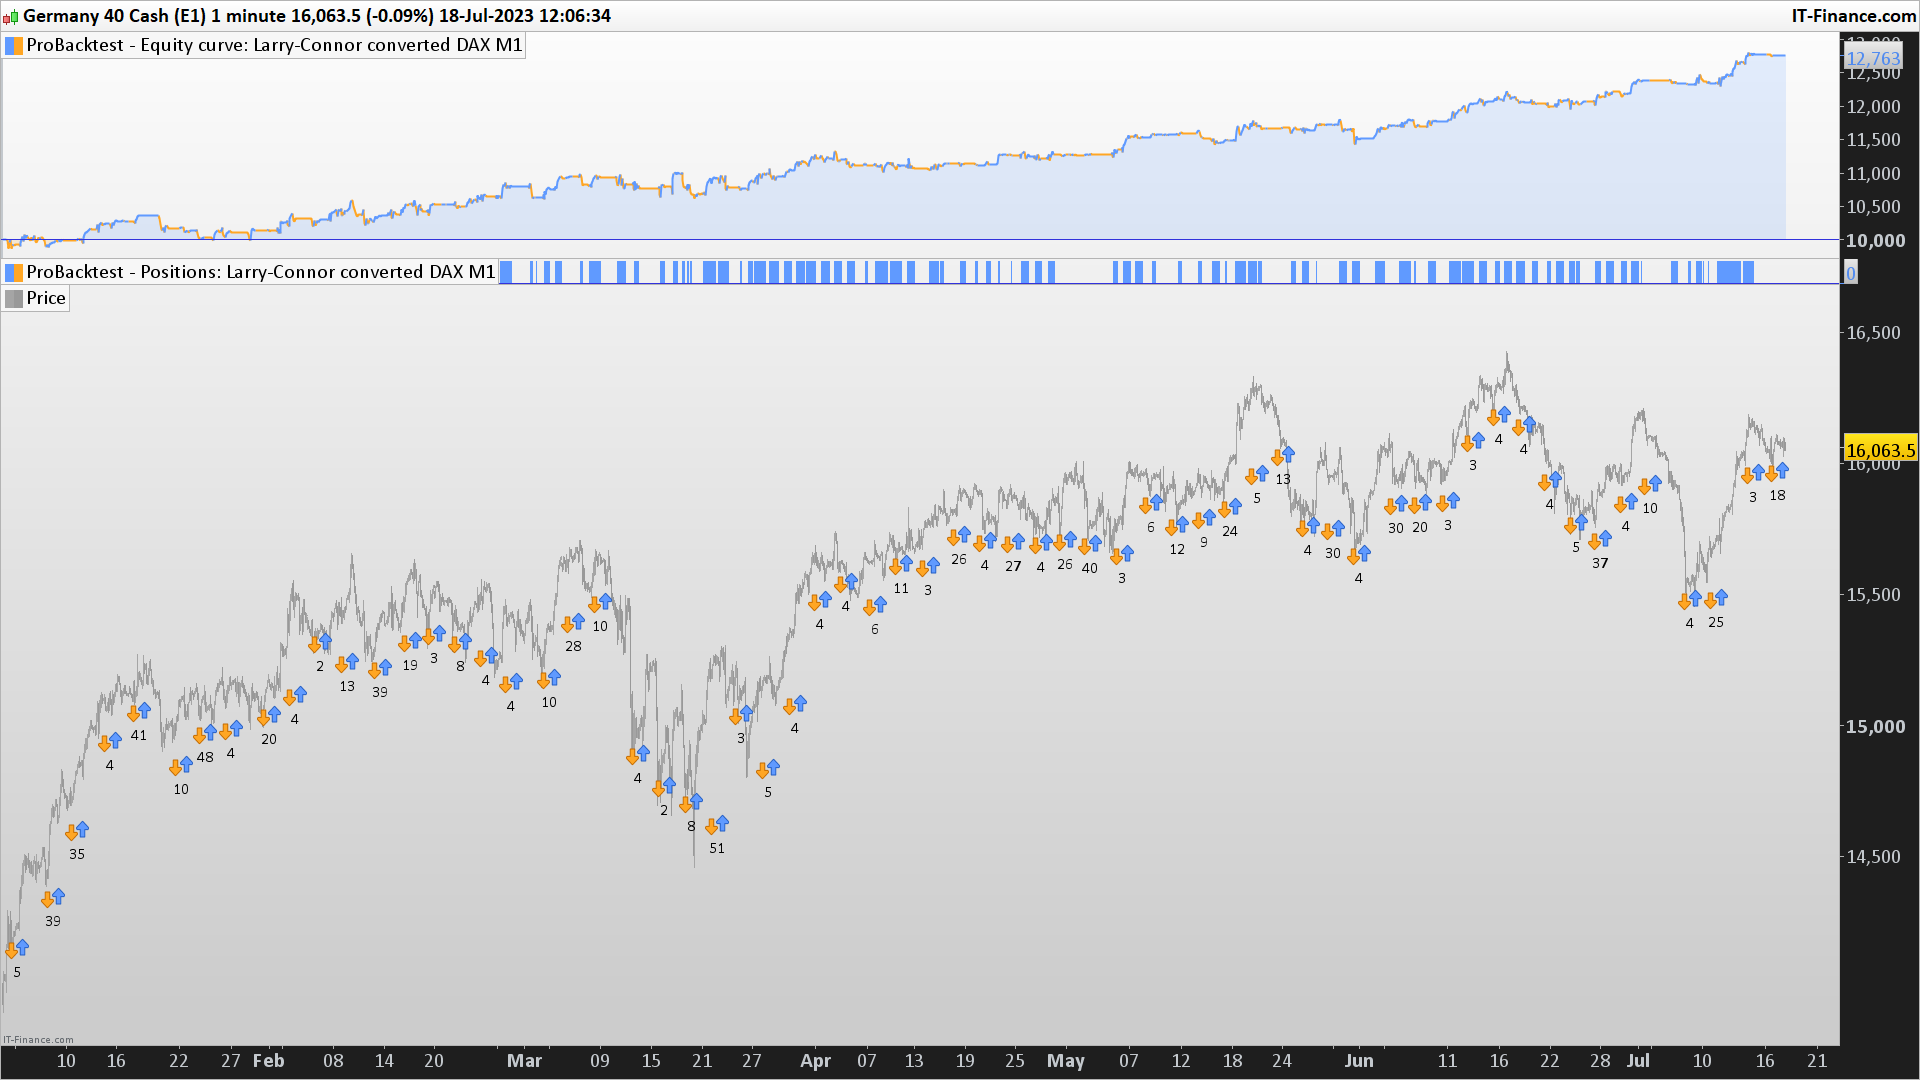Click the 12,763 equity value tag

click(1873, 59)
